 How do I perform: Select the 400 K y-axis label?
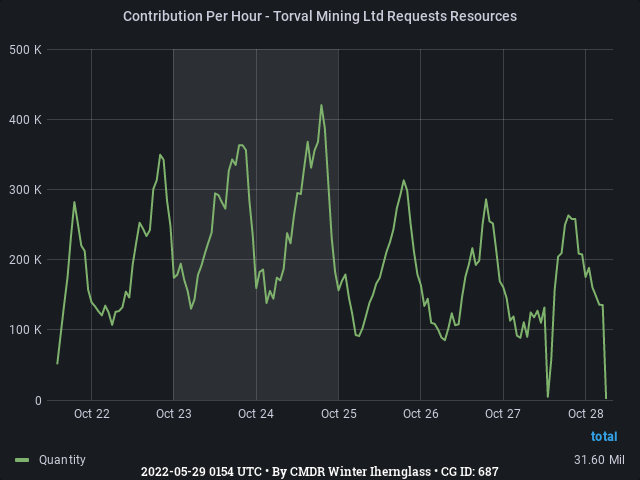click(25, 120)
